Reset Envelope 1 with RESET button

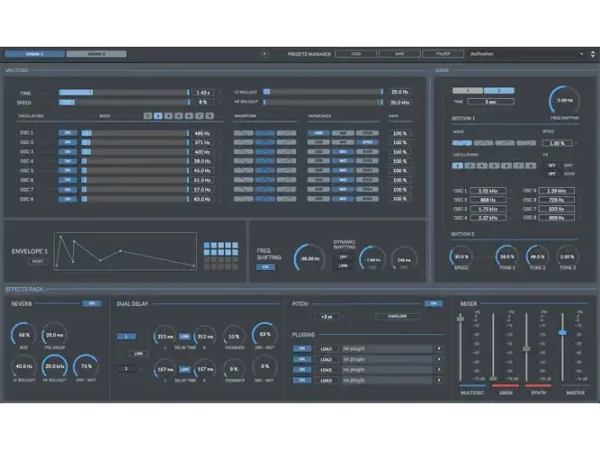point(38,261)
